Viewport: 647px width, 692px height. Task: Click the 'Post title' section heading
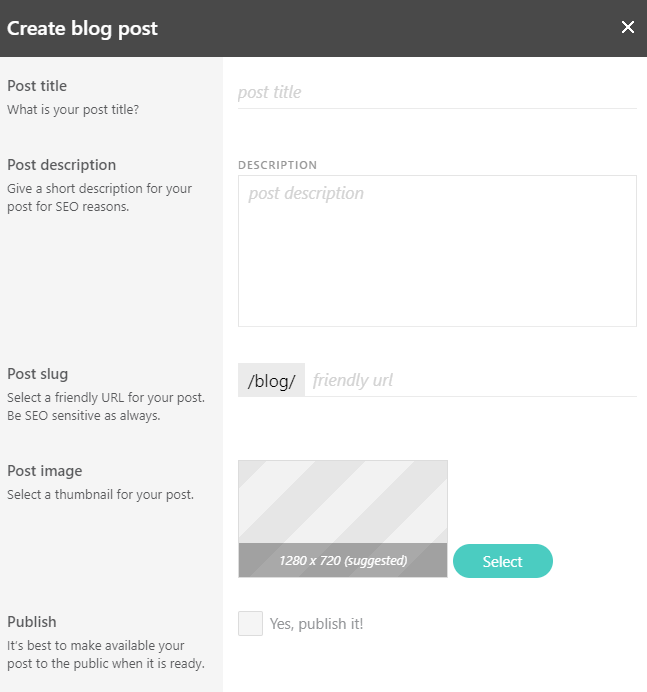coord(37,86)
